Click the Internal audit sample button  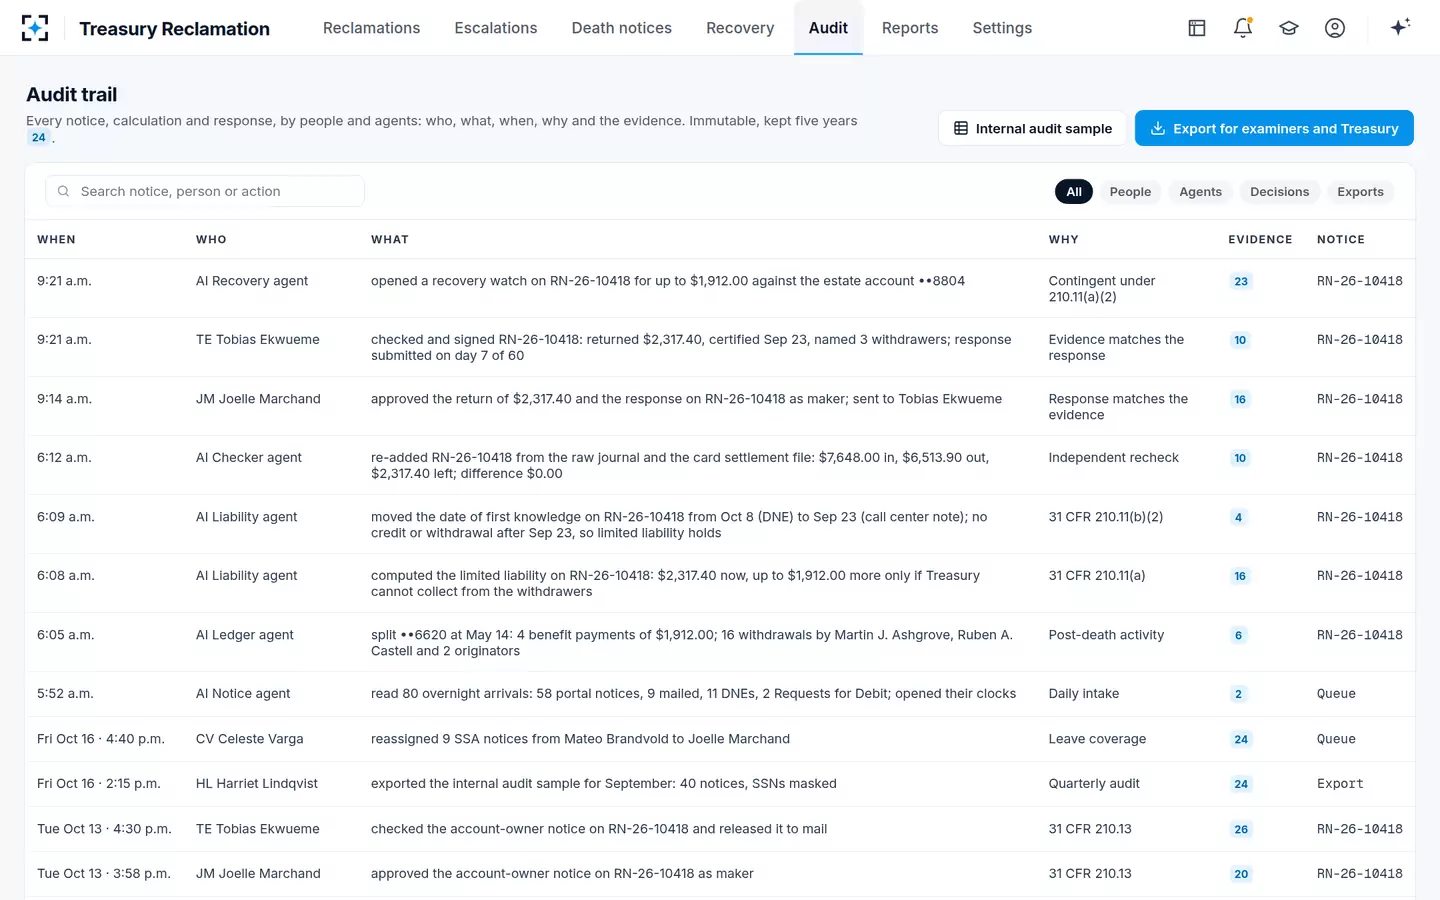click(1032, 128)
